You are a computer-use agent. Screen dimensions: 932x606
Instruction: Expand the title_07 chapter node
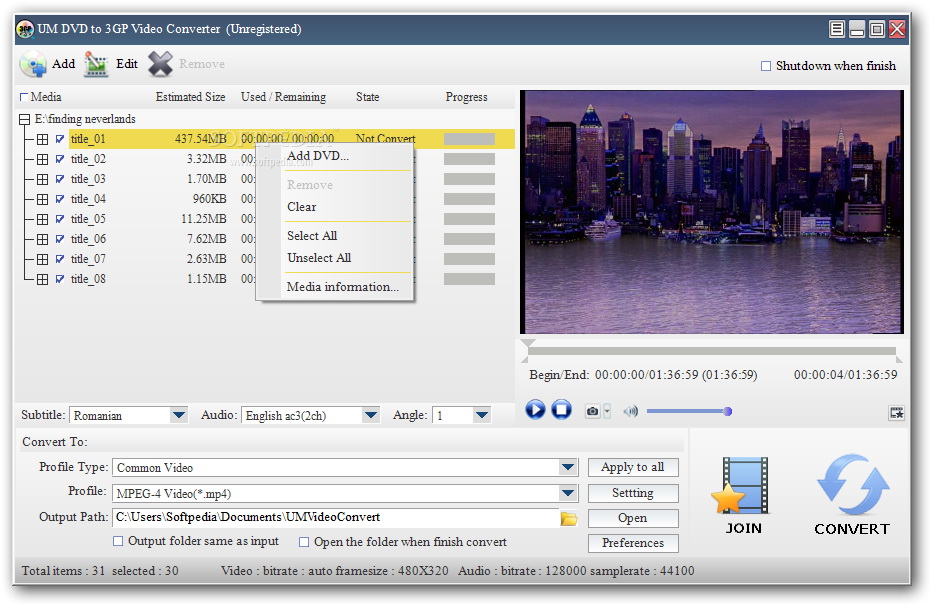(x=42, y=259)
